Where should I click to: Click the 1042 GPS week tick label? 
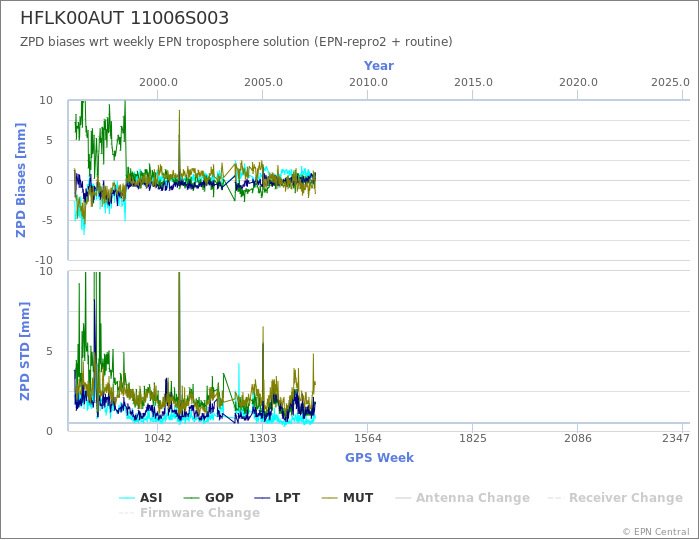(158, 438)
